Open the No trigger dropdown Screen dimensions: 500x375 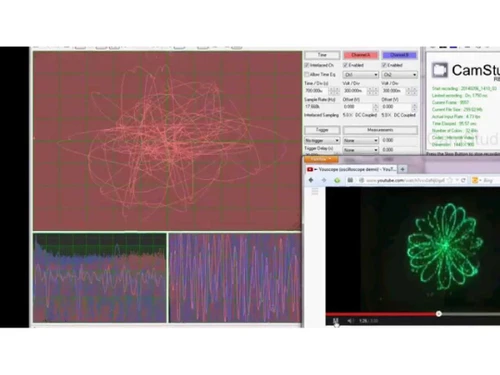click(322, 140)
